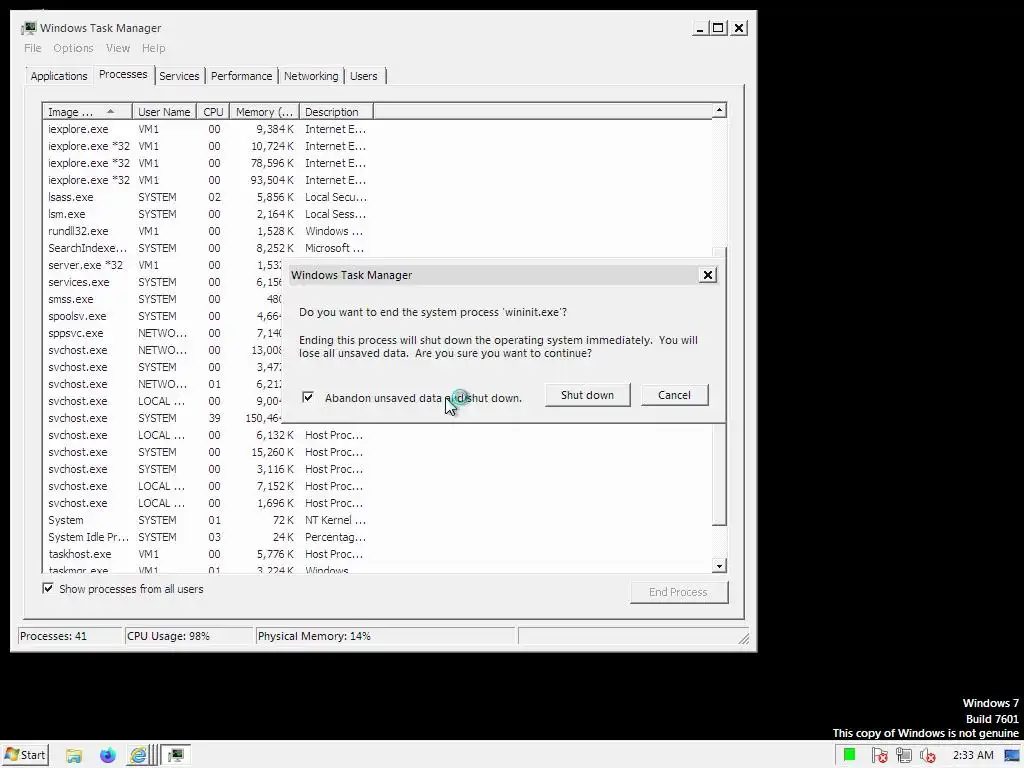Click the muted volume tray icon
1024x768 pixels.
pyautogui.click(x=927, y=756)
